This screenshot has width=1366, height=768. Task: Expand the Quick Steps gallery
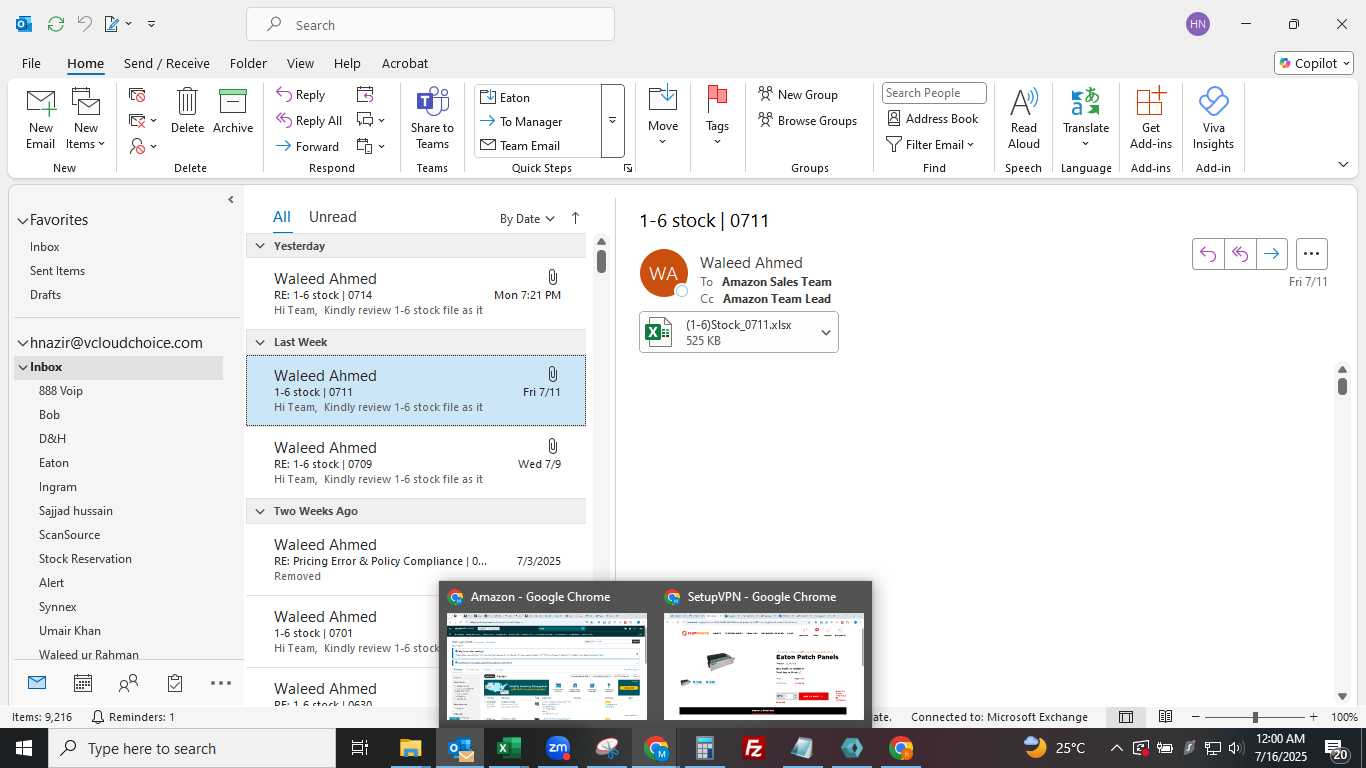612,121
